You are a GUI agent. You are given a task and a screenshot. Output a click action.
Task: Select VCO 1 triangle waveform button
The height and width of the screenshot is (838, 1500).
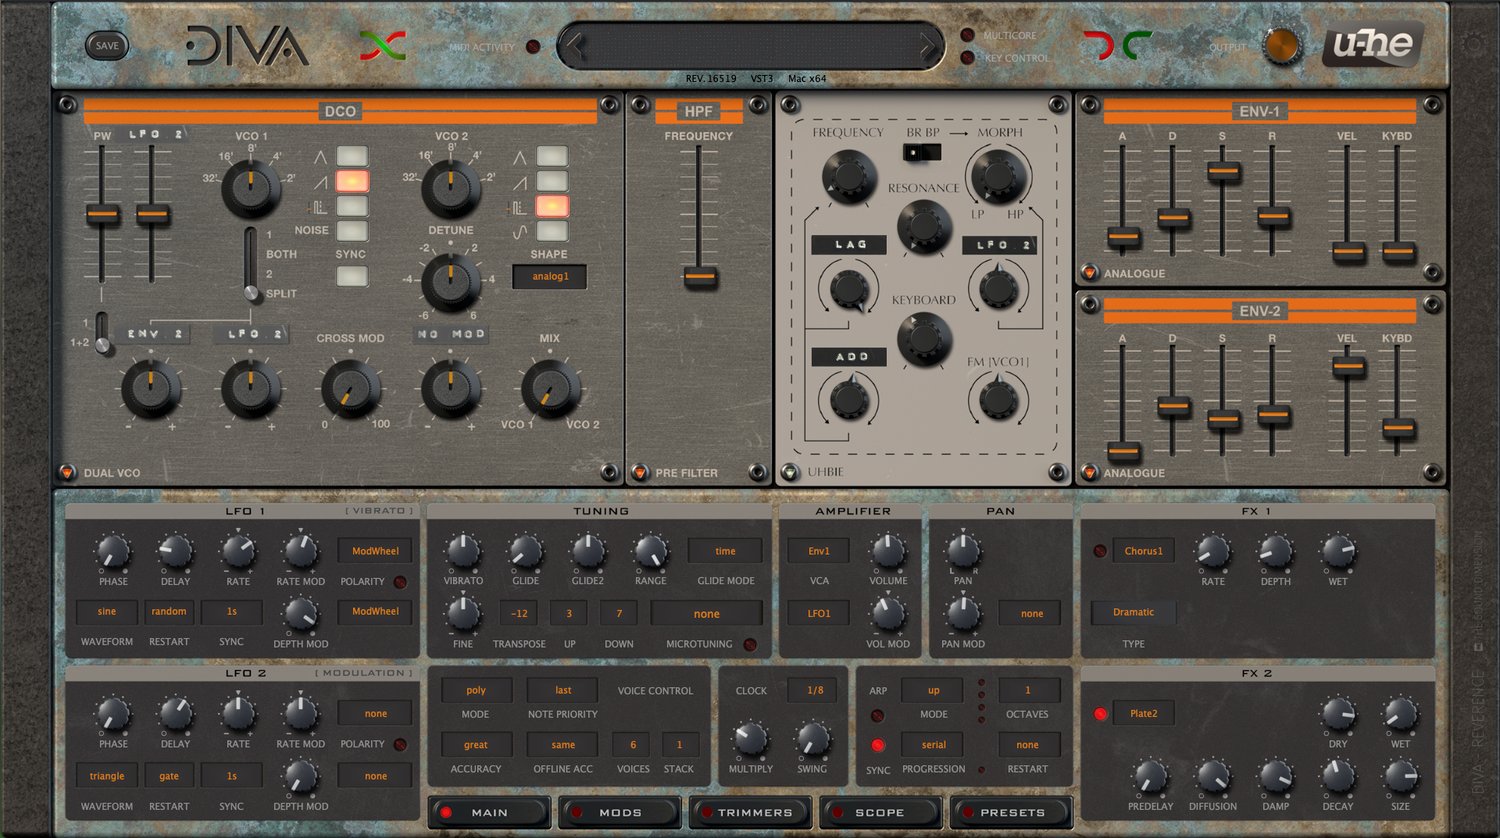click(x=352, y=156)
